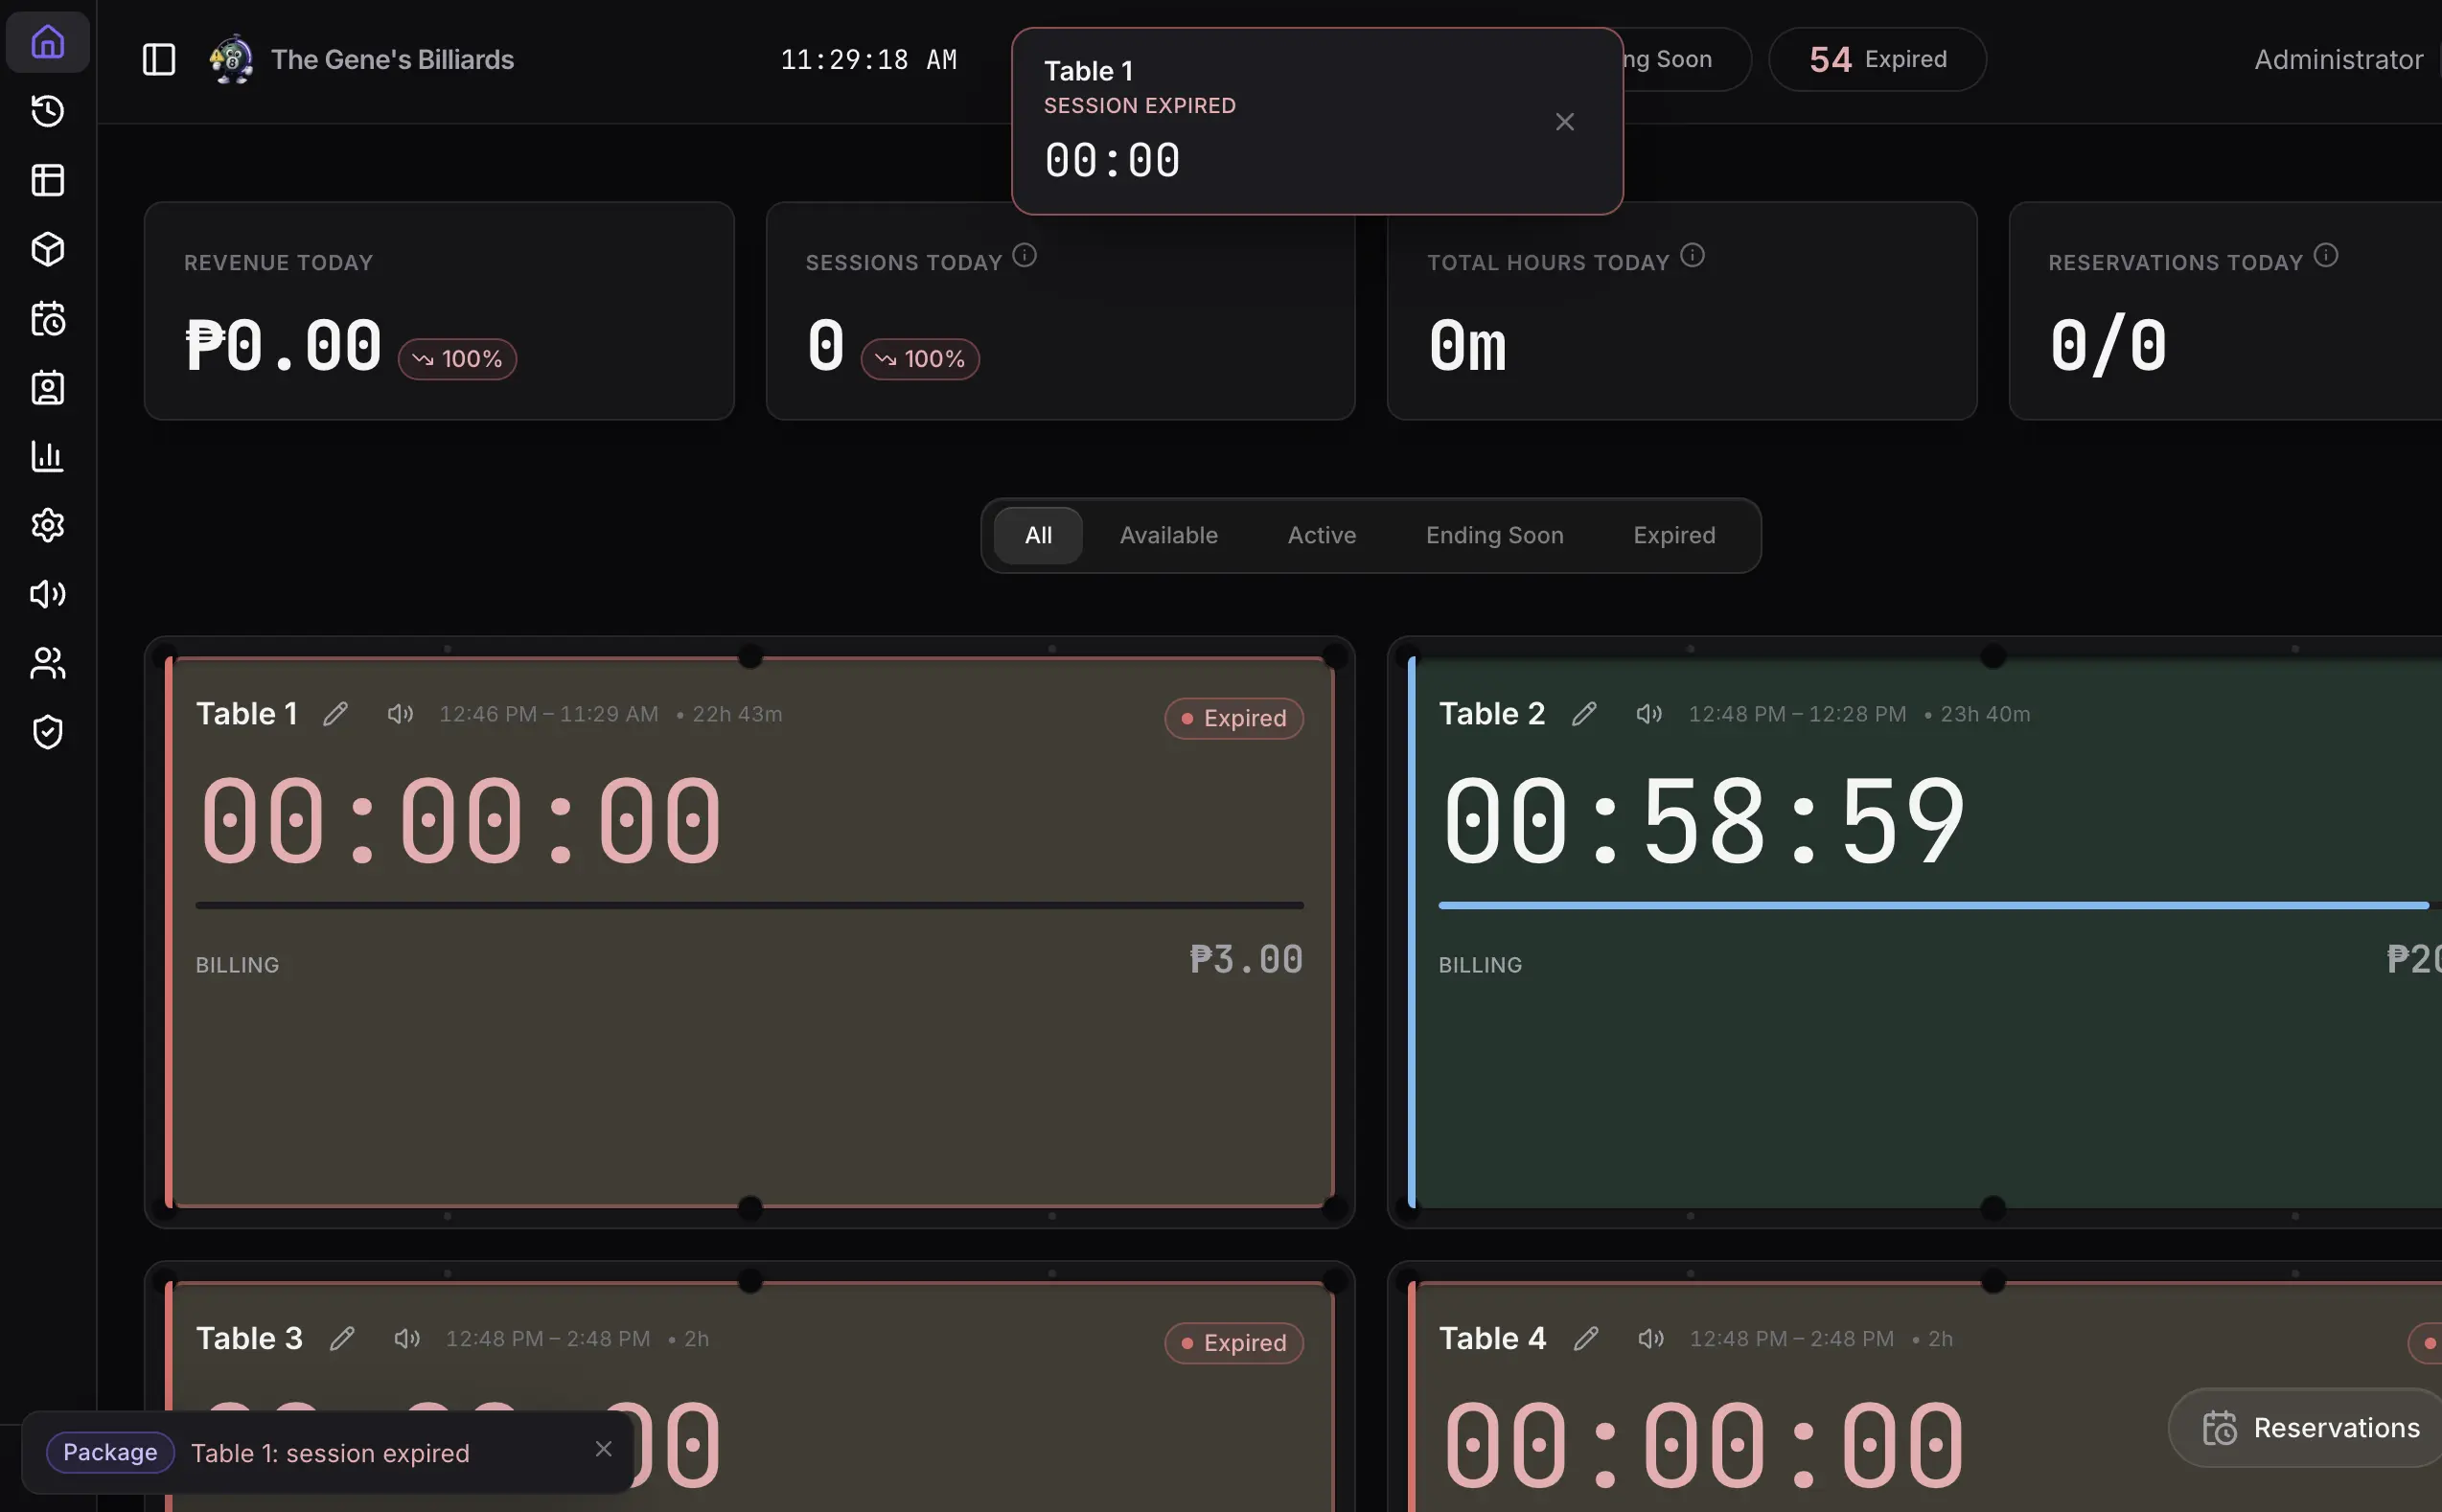
Task: Click the Administrator user label
Action: pos(2338,59)
